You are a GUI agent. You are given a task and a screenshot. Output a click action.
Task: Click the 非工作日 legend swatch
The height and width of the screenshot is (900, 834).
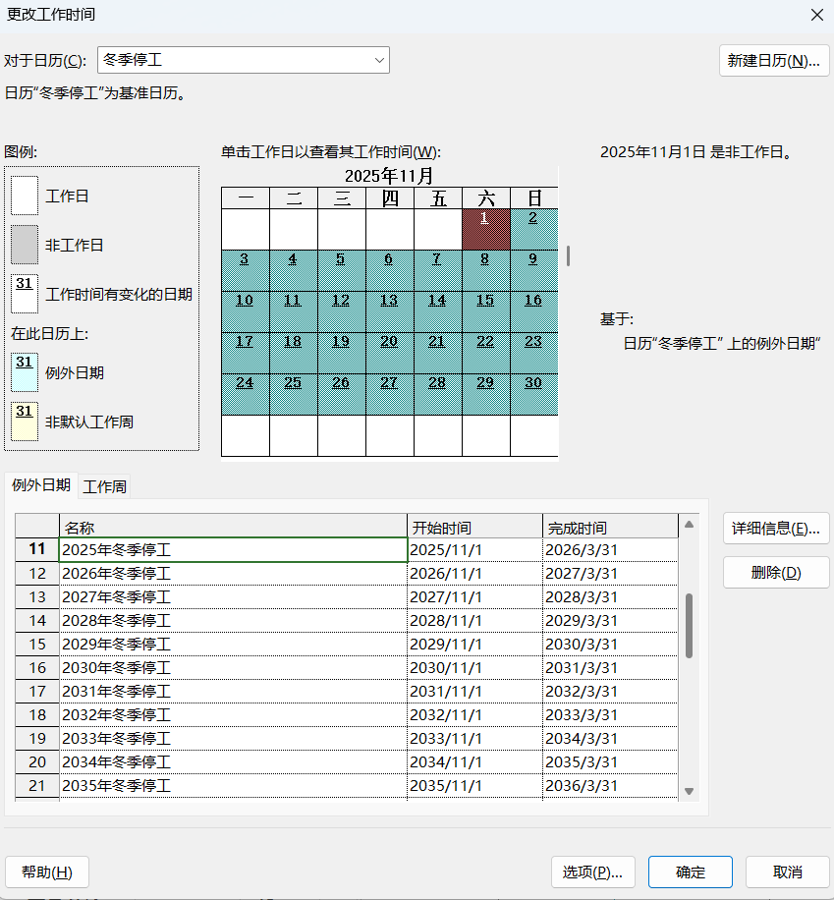(25, 245)
